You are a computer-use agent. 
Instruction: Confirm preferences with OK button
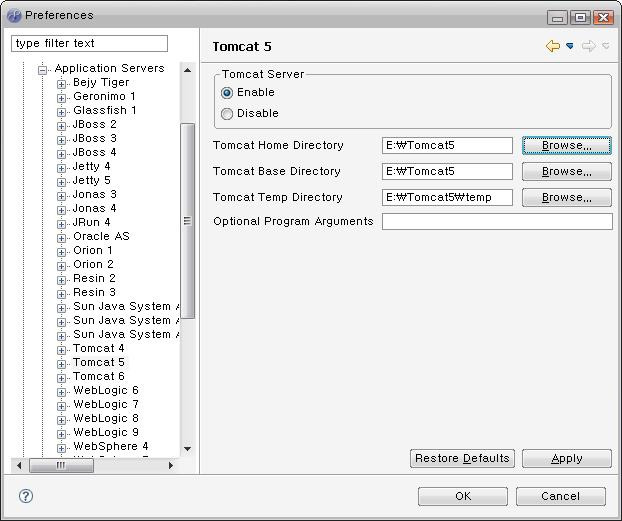[463, 496]
